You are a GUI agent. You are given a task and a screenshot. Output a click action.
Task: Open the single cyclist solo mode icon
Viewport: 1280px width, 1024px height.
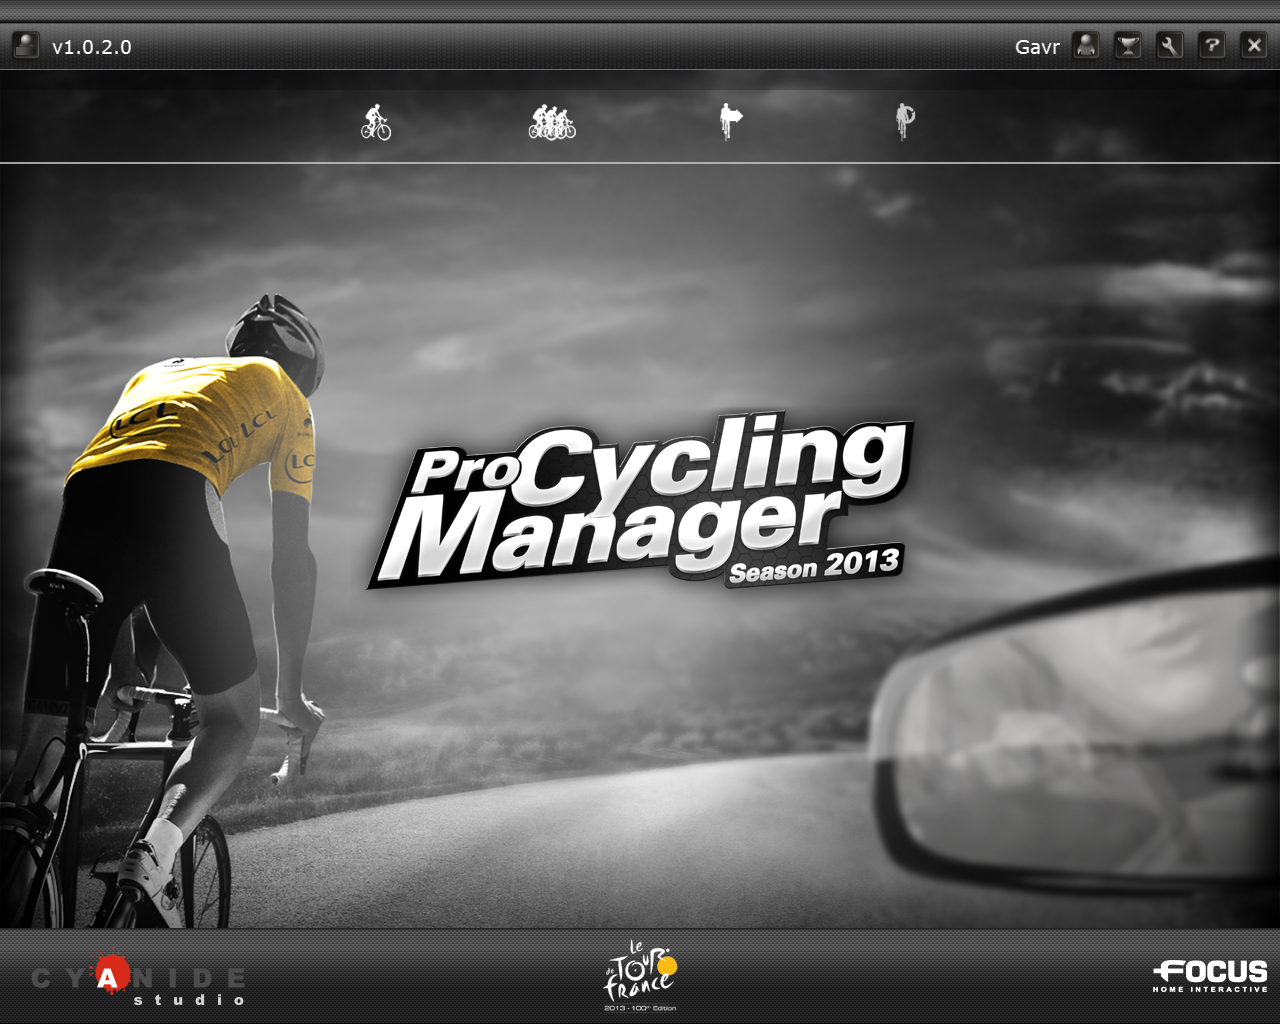(376, 122)
